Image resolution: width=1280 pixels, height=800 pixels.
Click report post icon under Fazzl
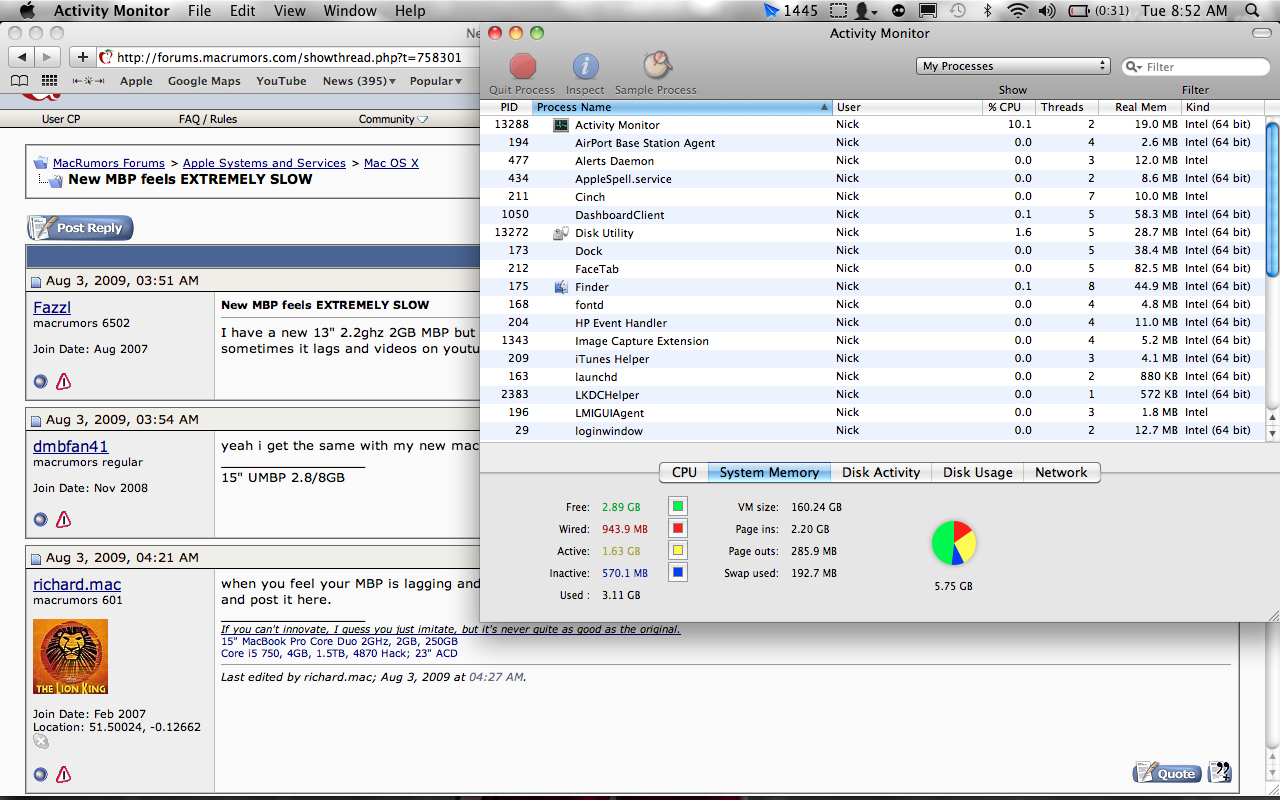click(63, 381)
